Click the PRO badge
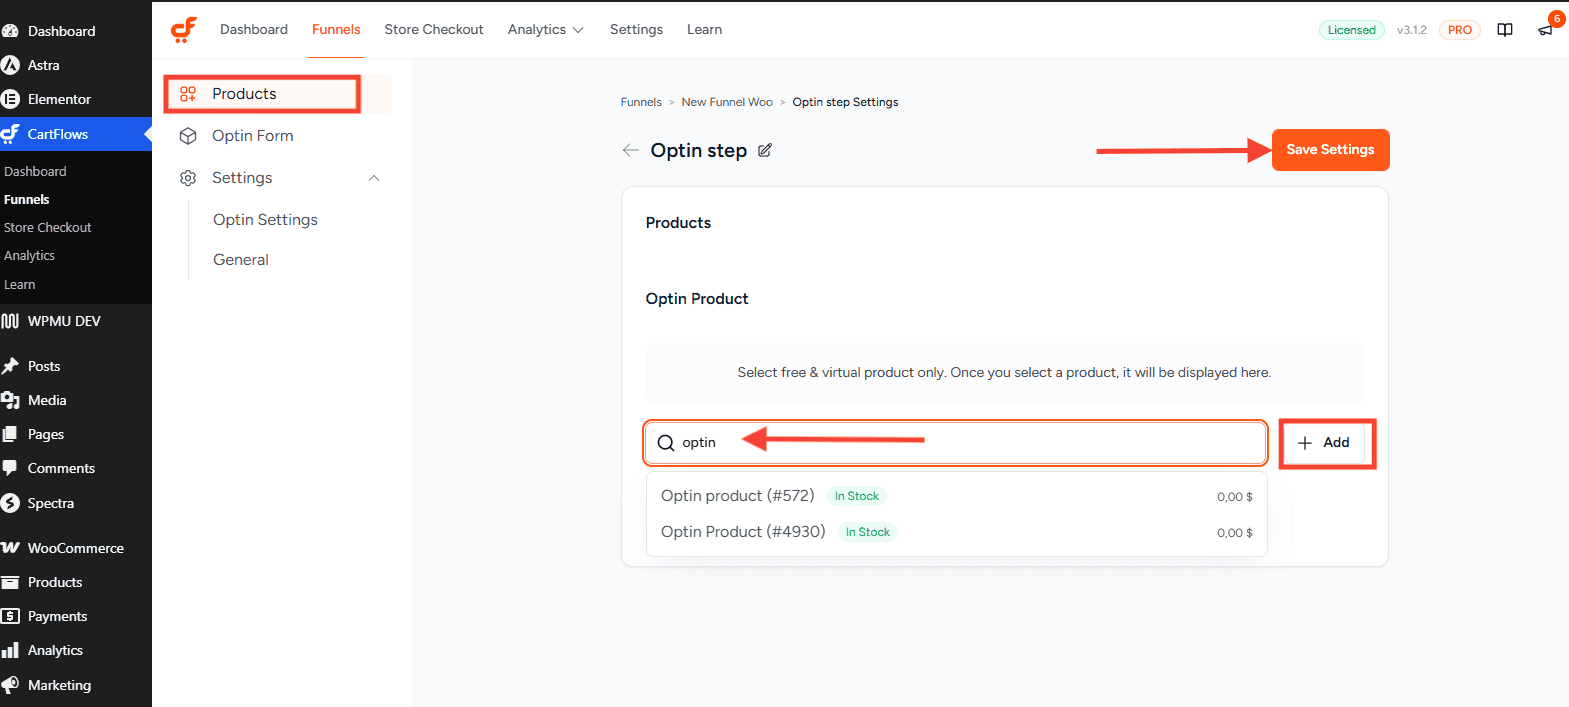The height and width of the screenshot is (707, 1569). pyautogui.click(x=1460, y=30)
